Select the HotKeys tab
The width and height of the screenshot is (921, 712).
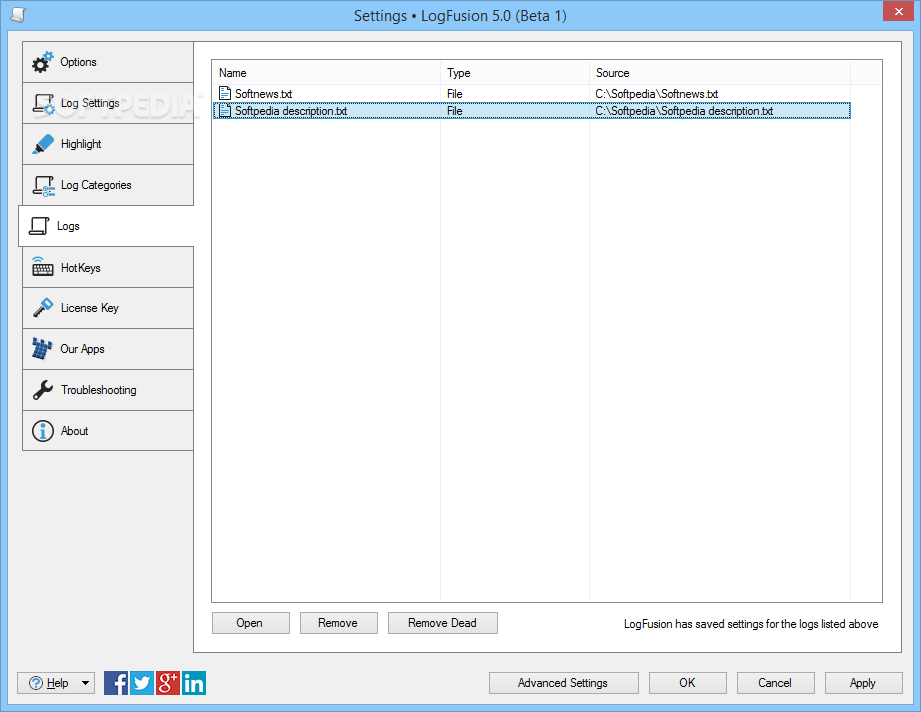pos(108,267)
